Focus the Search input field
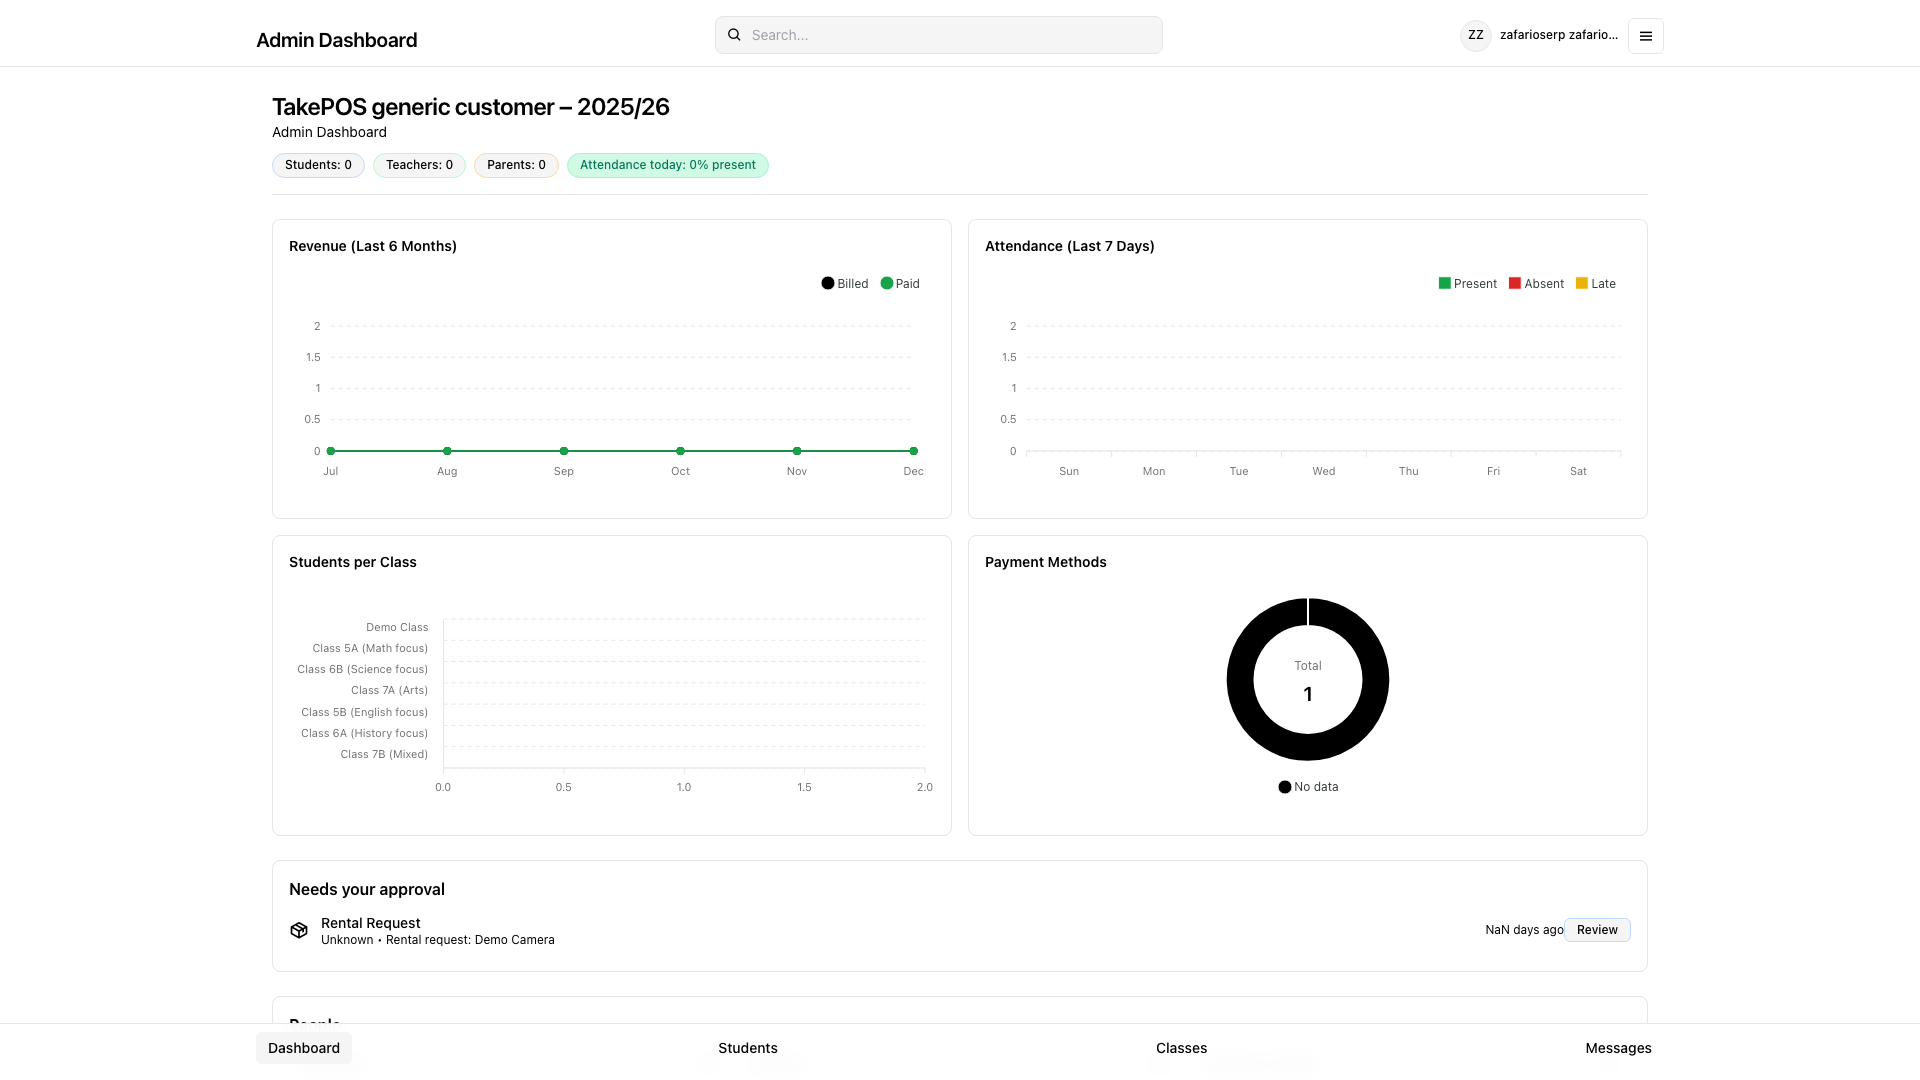This screenshot has width=1920, height=1080. point(938,35)
